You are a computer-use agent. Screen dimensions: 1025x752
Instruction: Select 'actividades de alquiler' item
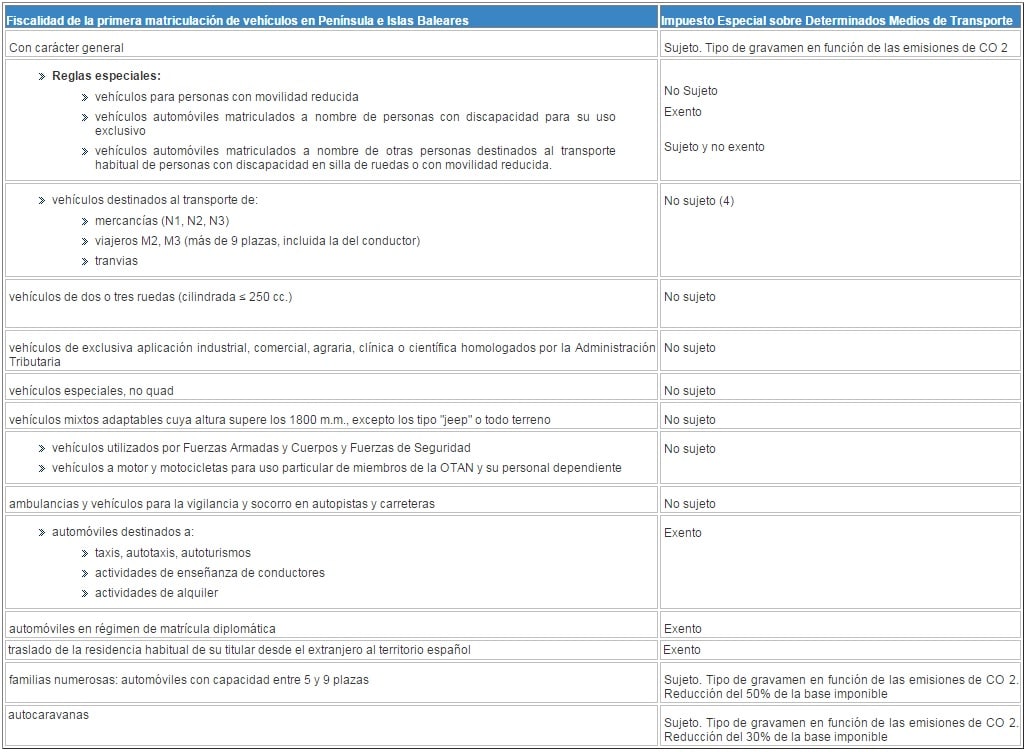(x=156, y=593)
